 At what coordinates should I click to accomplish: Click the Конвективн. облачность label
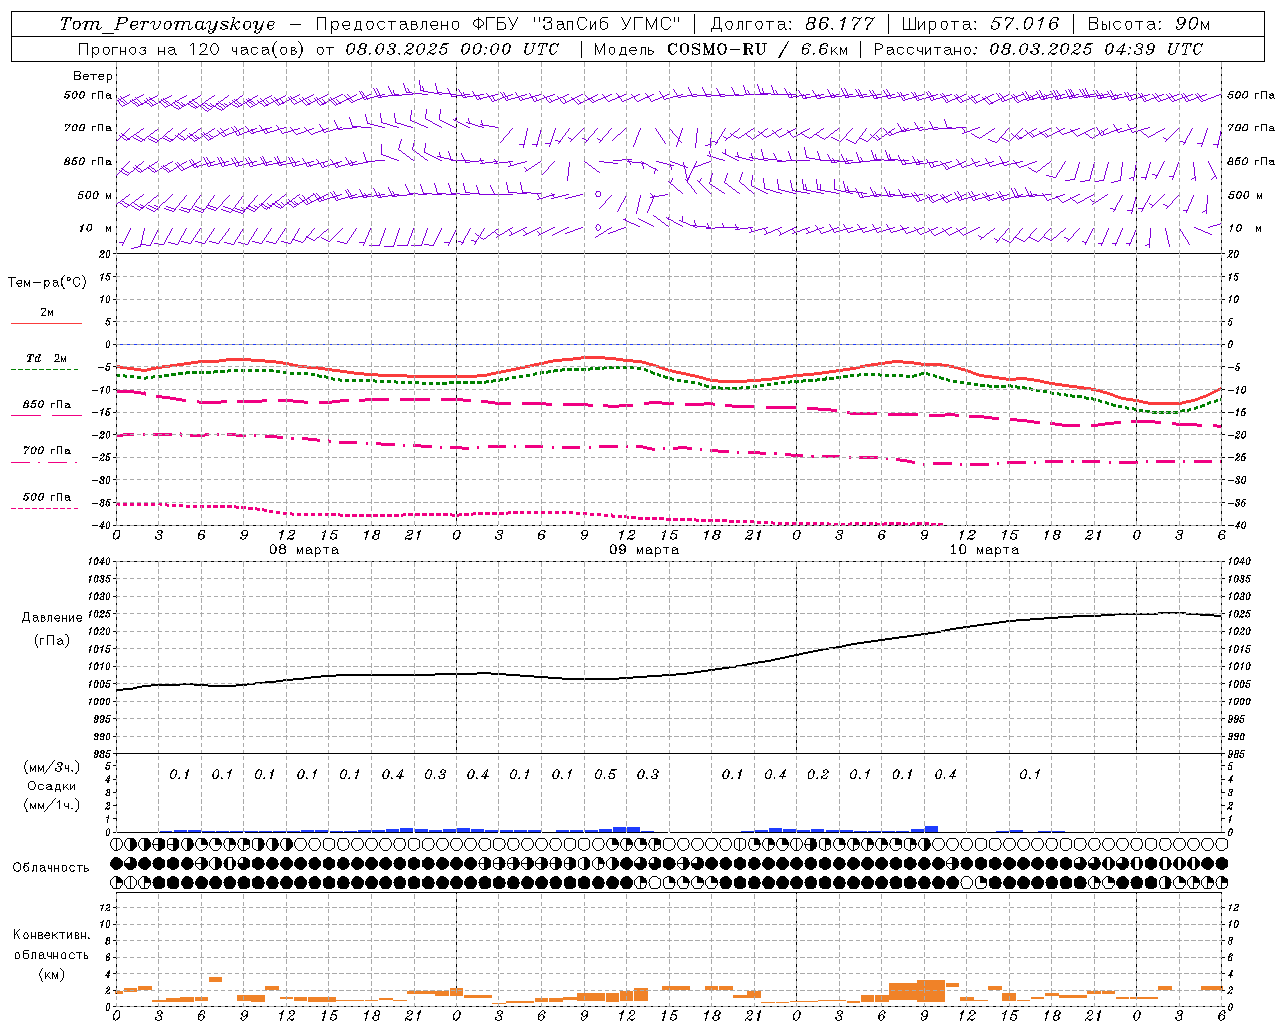tap(51, 945)
